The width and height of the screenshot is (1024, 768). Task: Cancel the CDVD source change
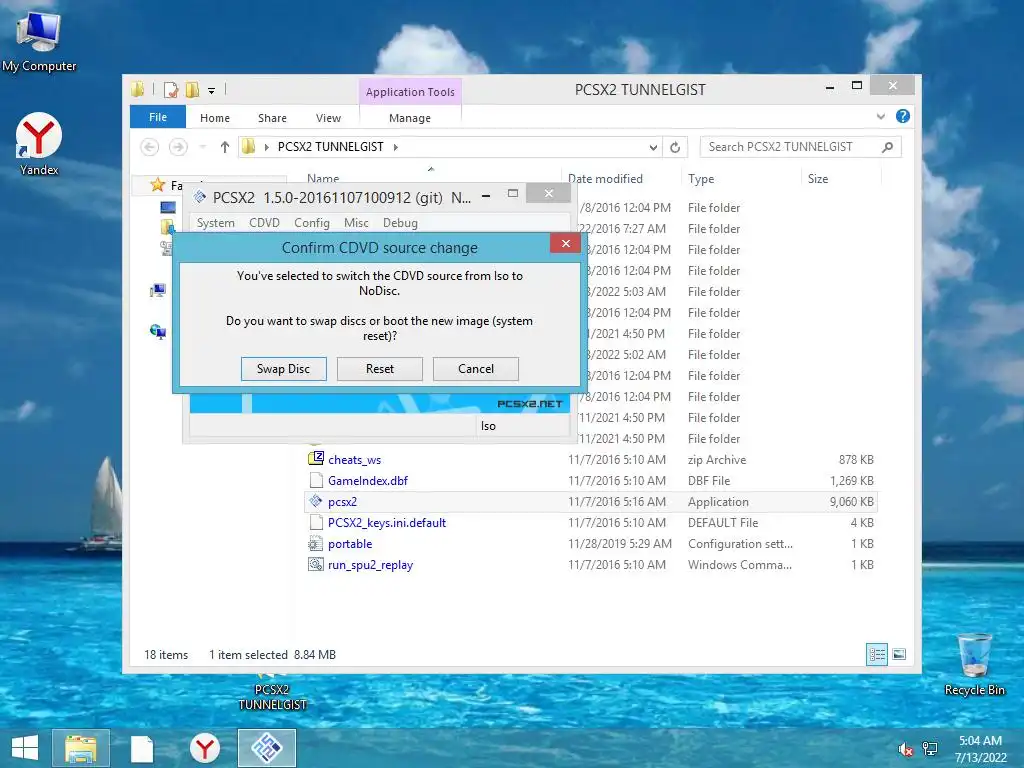click(475, 369)
